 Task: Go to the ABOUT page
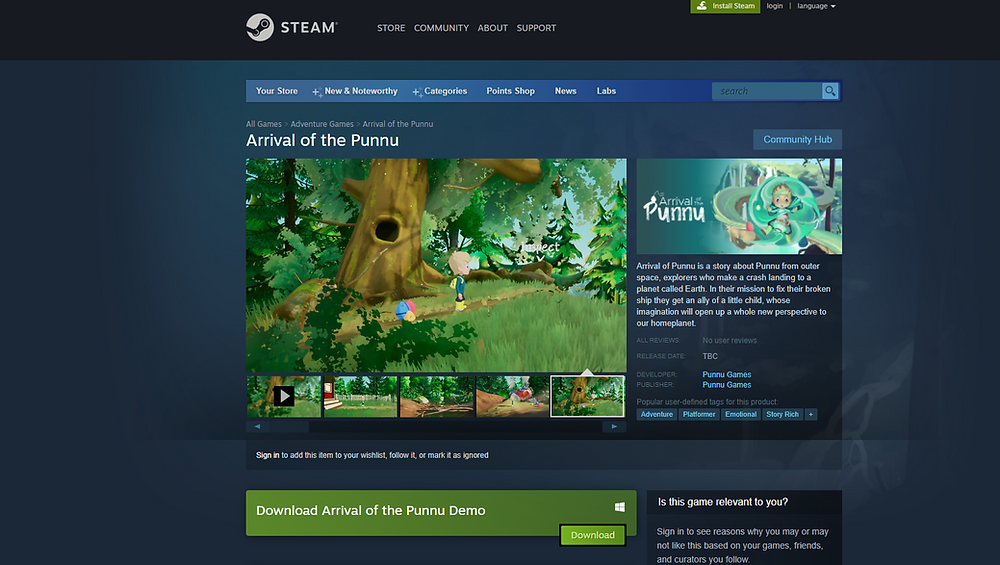tap(493, 28)
